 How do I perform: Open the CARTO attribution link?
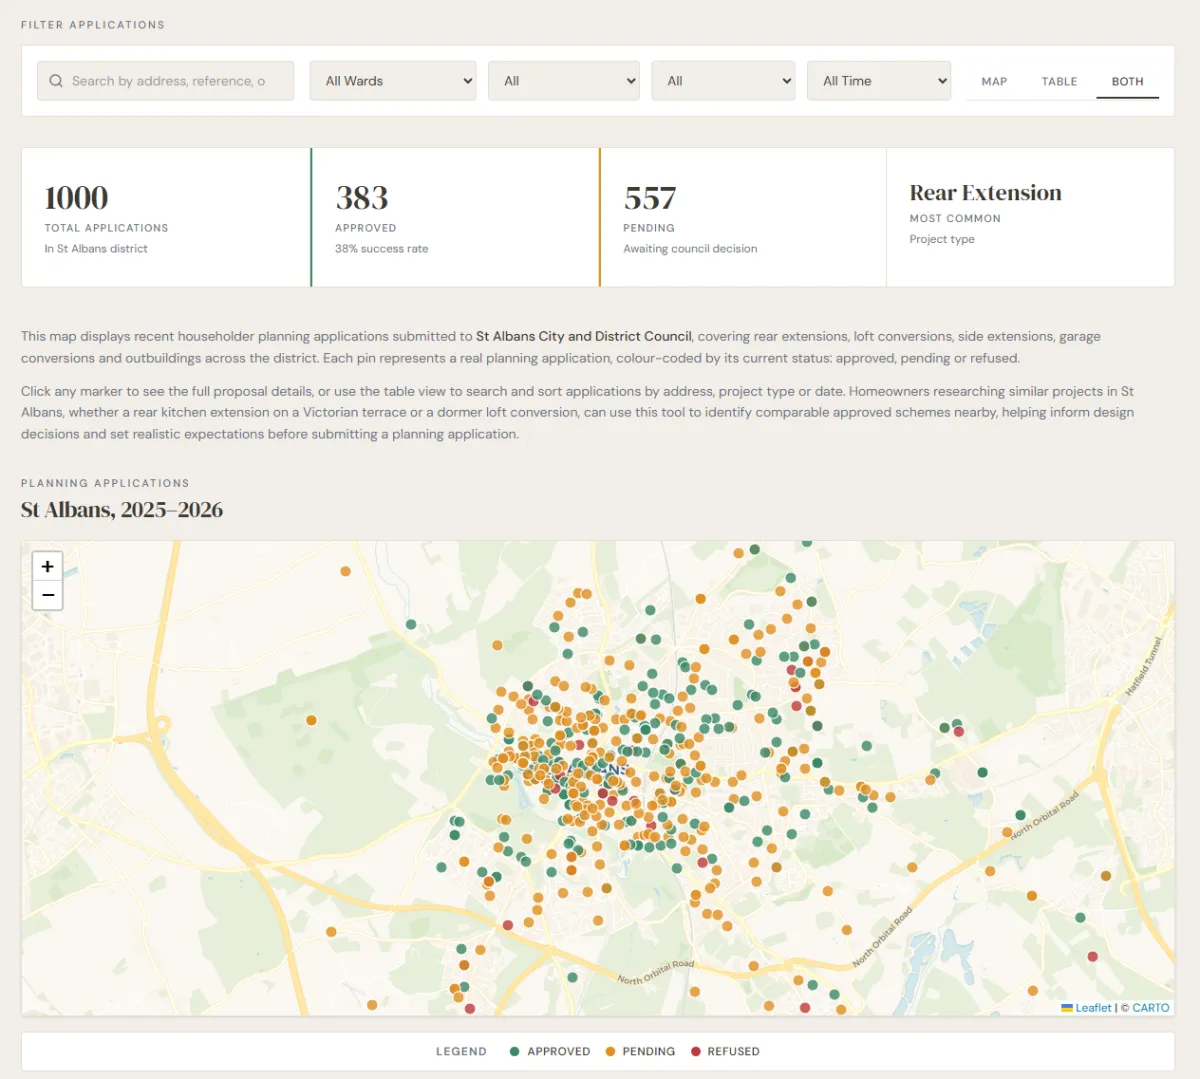(x=1150, y=1008)
